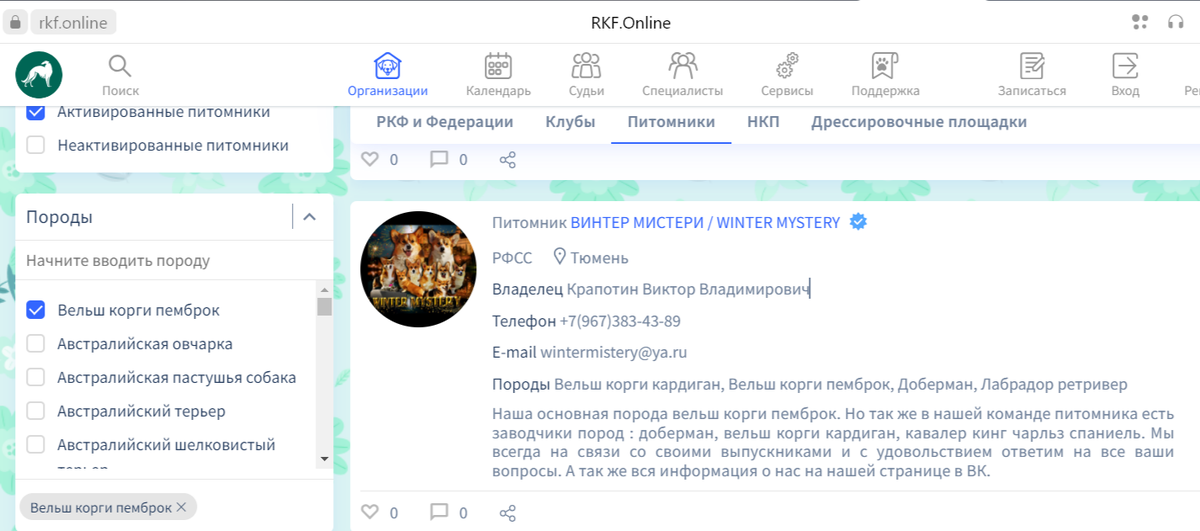Open the Вход login icon
The image size is (1200, 531).
1125,66
